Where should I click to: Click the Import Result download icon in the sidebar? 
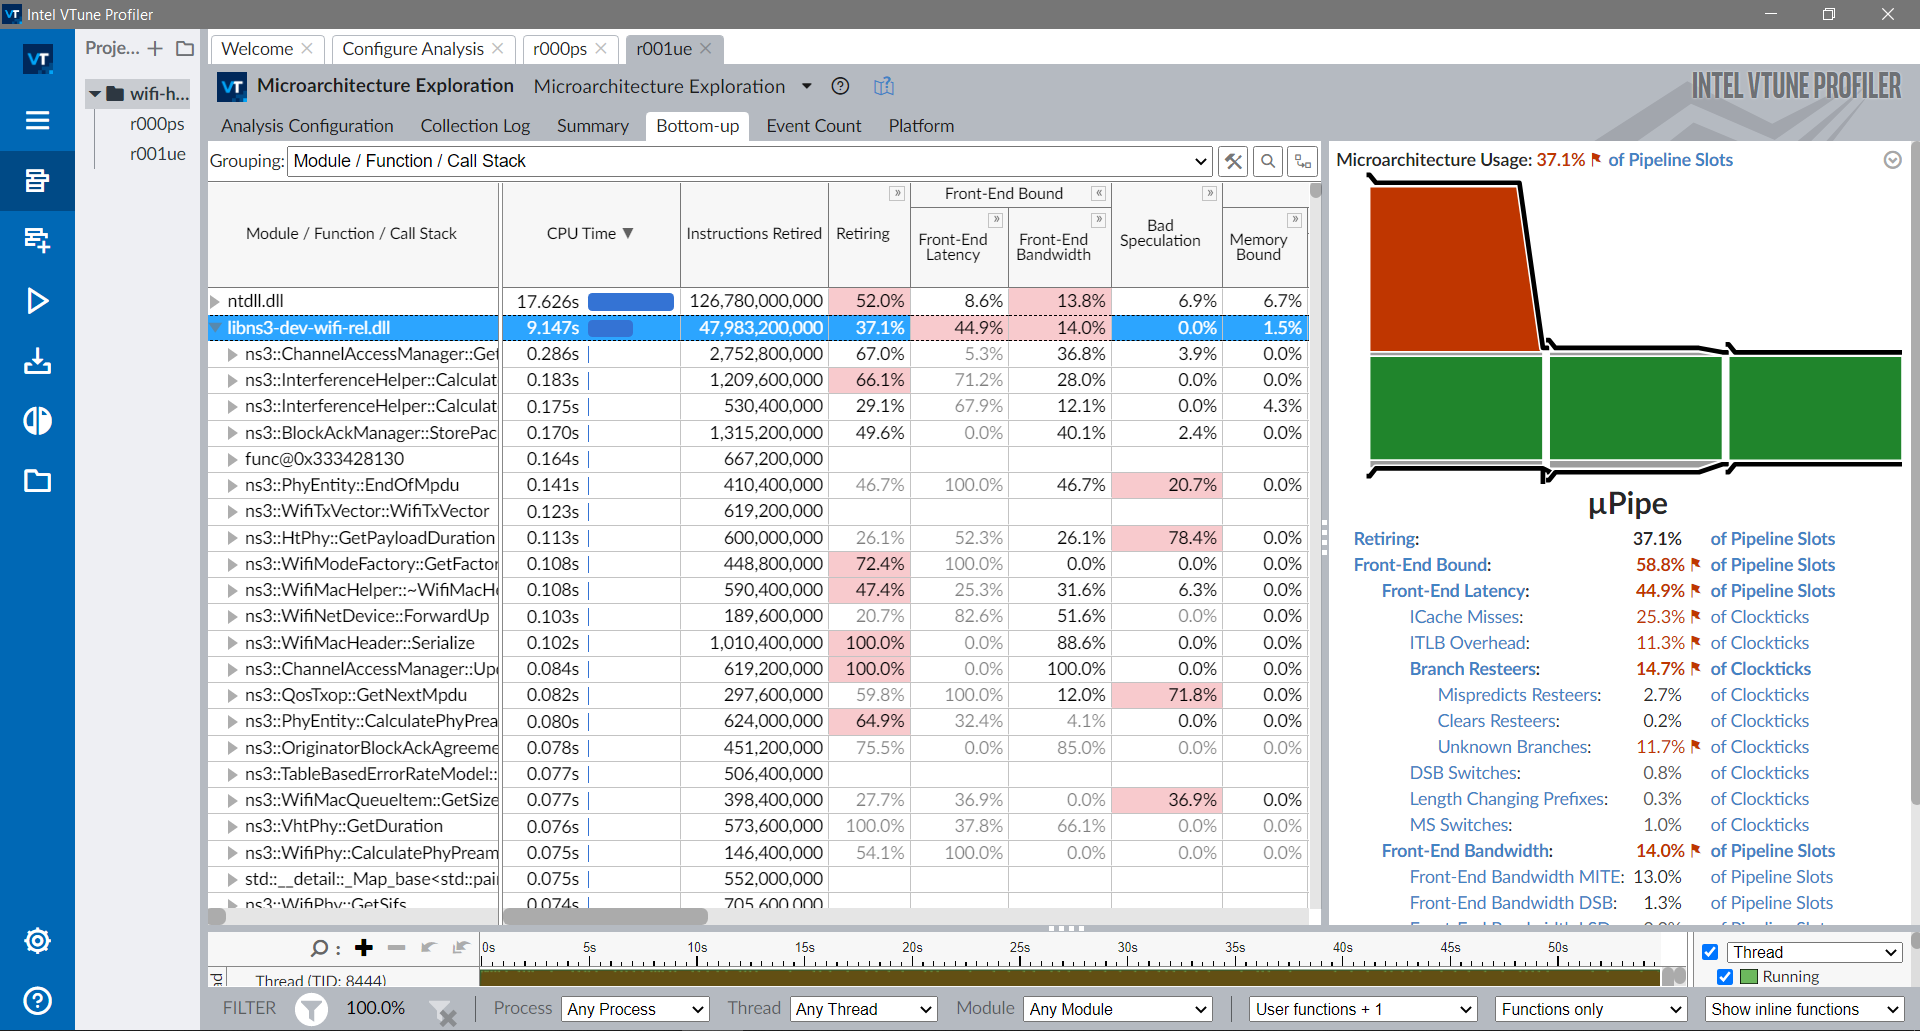pos(37,361)
